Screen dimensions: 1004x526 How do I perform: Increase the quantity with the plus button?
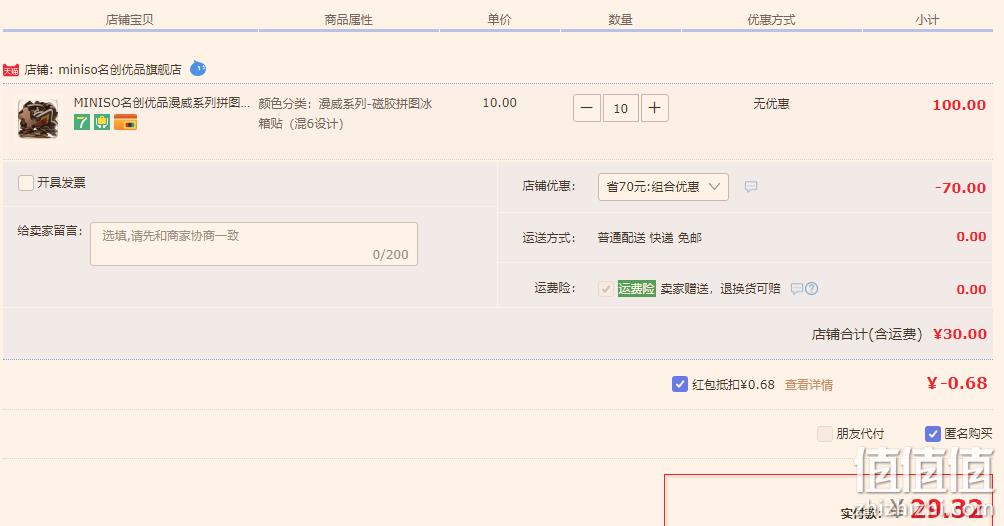tap(654, 108)
